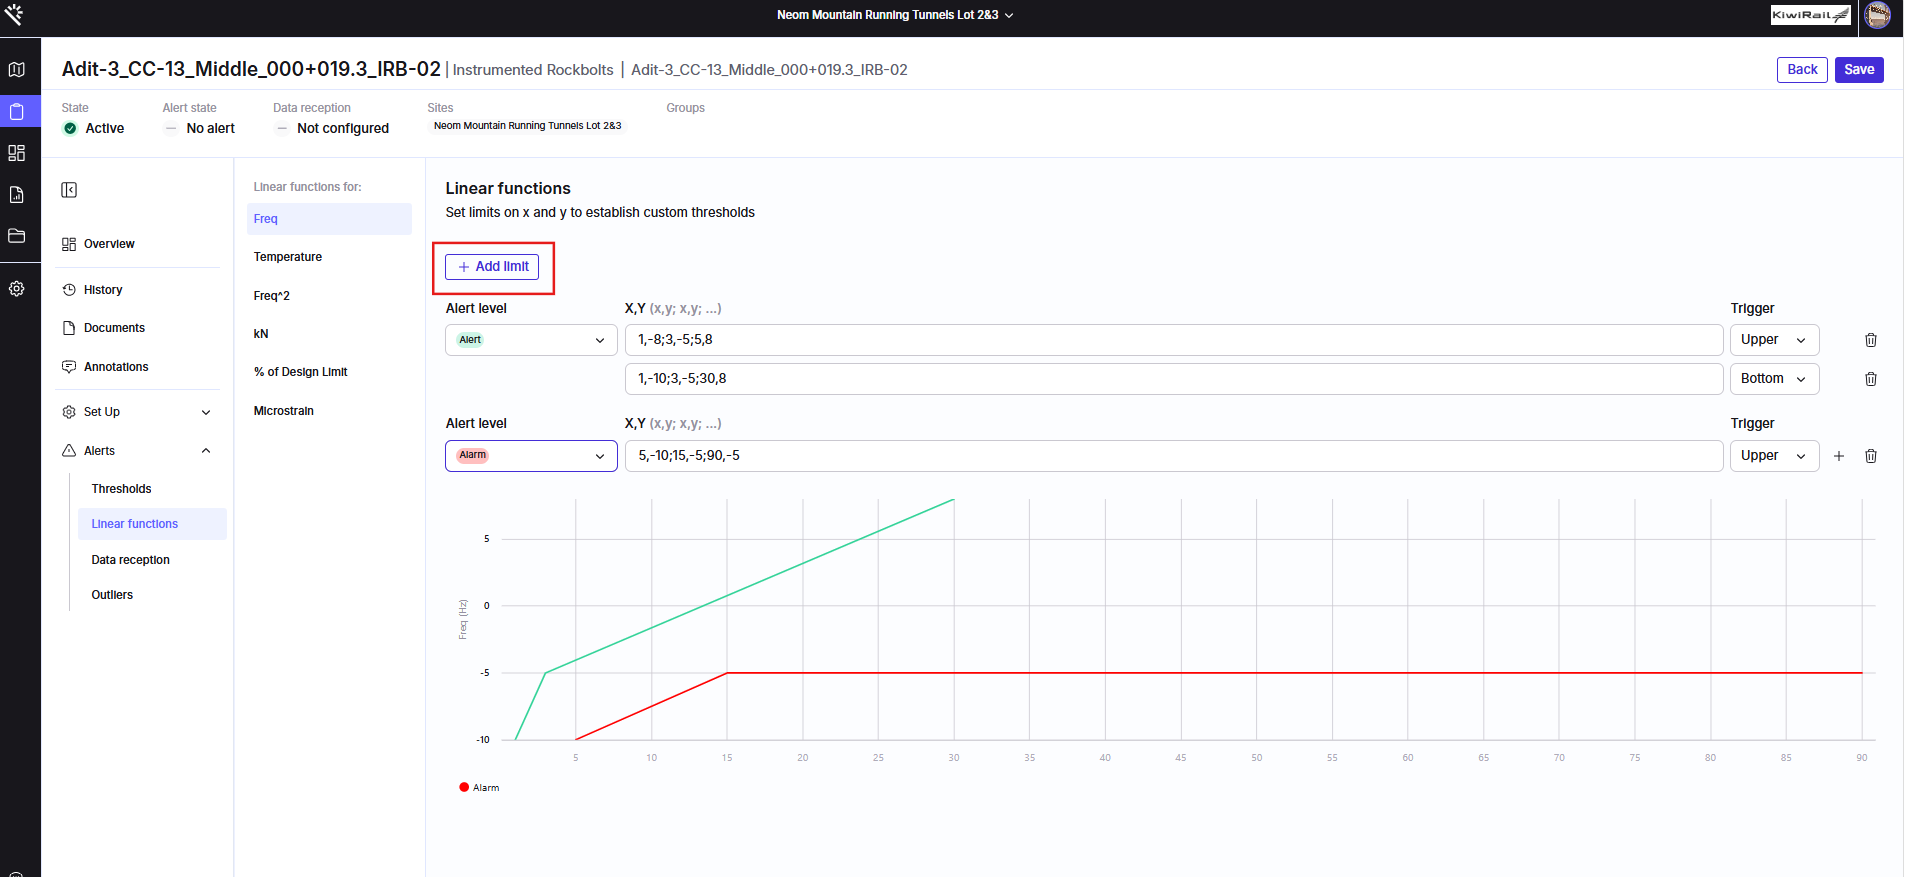Screen dimensions: 1906x877
Task: Delete the first Alert limit row
Action: click(1871, 340)
